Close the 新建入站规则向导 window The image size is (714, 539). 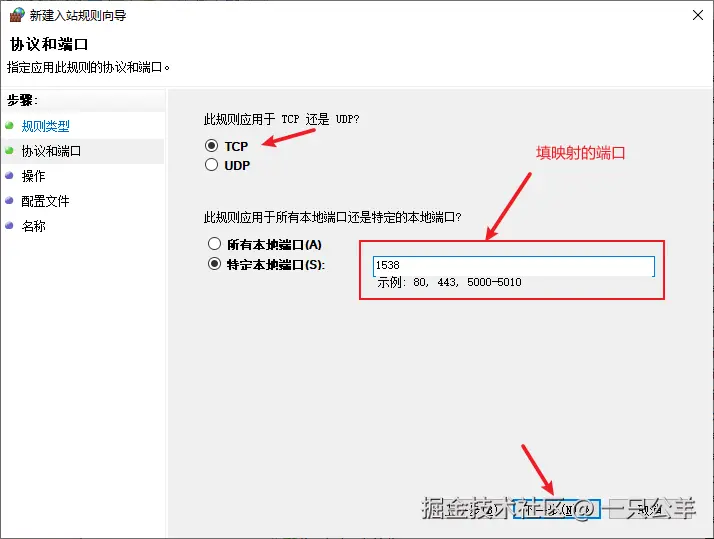[698, 15]
